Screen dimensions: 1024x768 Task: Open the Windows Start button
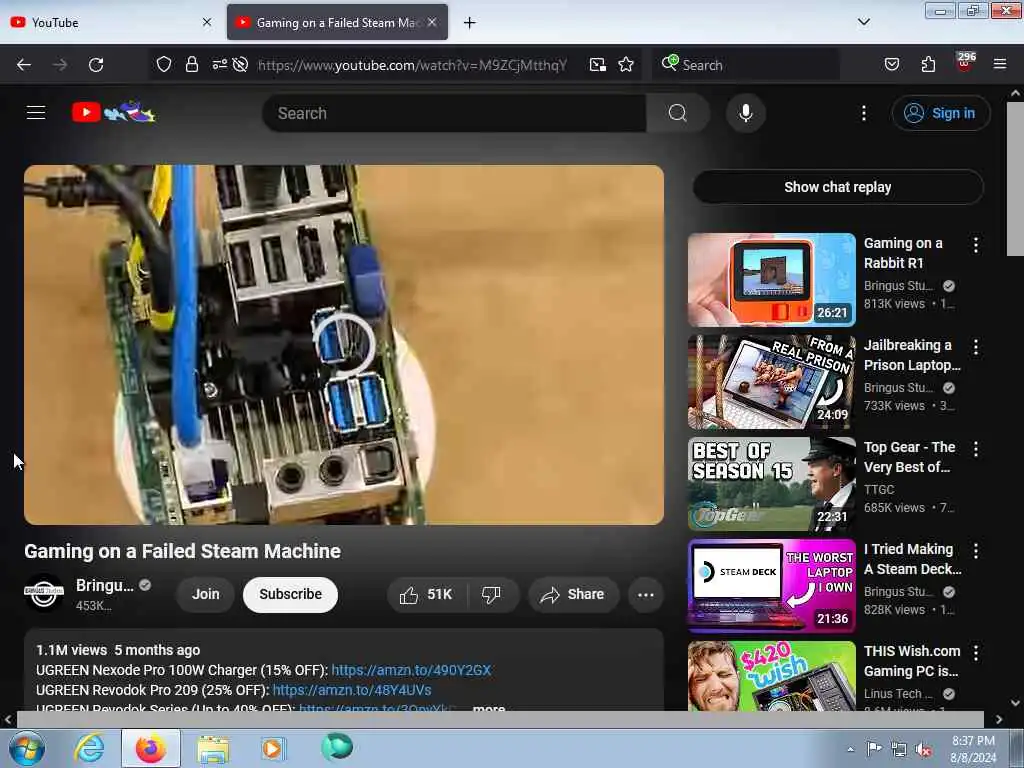pos(26,749)
